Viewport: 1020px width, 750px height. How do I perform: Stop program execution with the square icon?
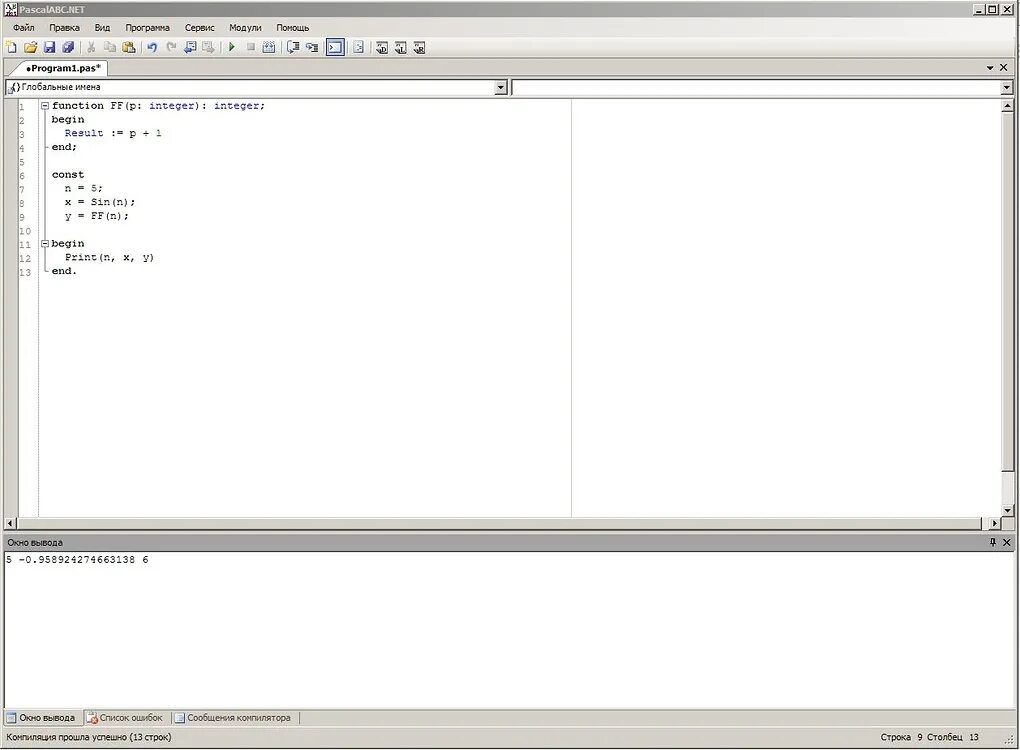click(250, 47)
